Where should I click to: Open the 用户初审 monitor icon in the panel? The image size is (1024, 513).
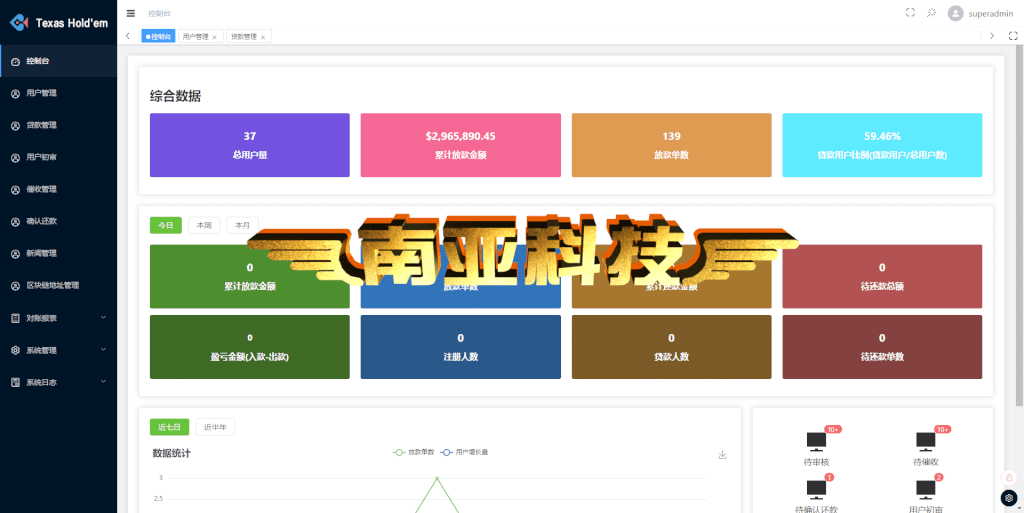tap(925, 490)
